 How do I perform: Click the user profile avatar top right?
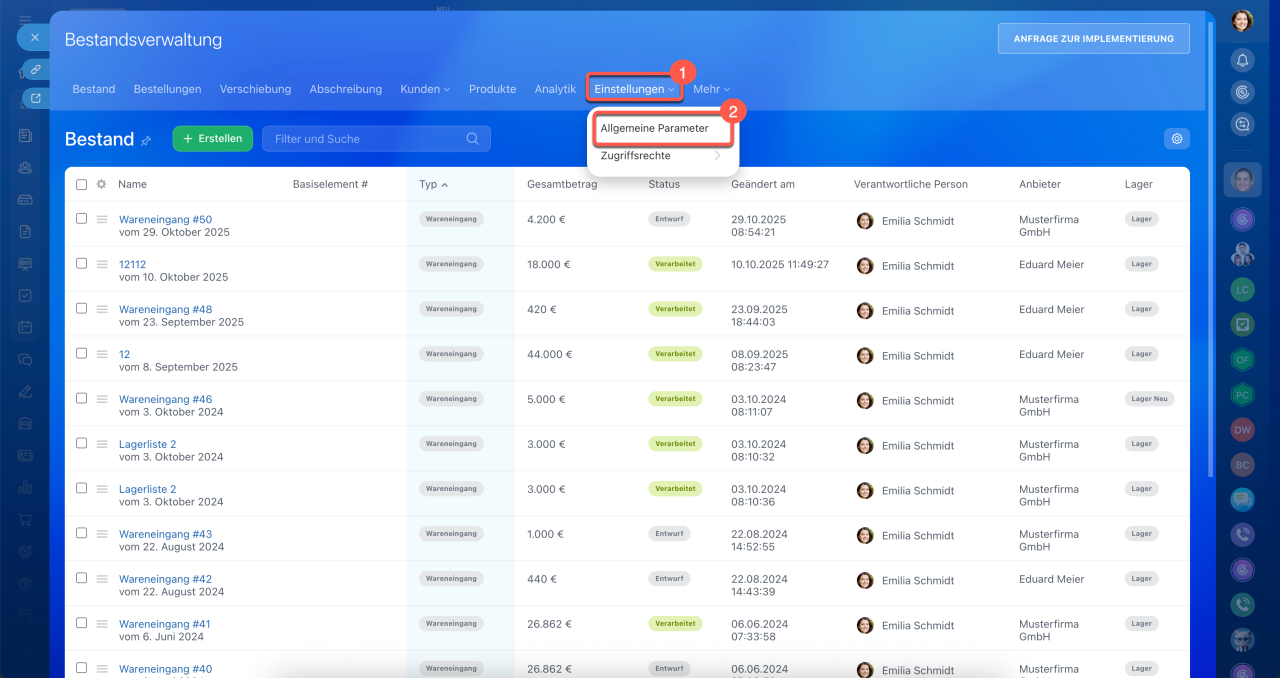1242,21
